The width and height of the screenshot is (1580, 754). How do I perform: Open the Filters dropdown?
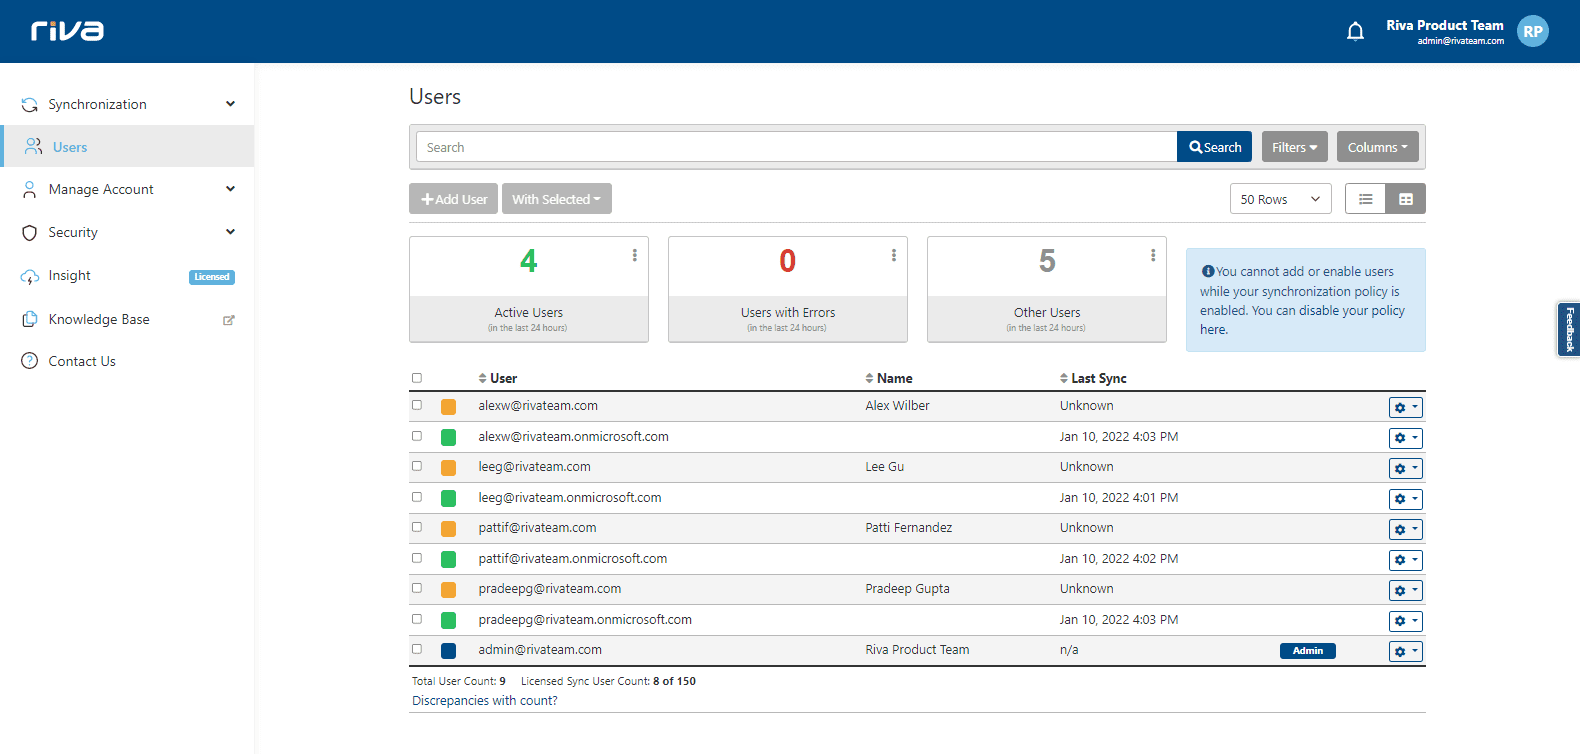[x=1294, y=147]
